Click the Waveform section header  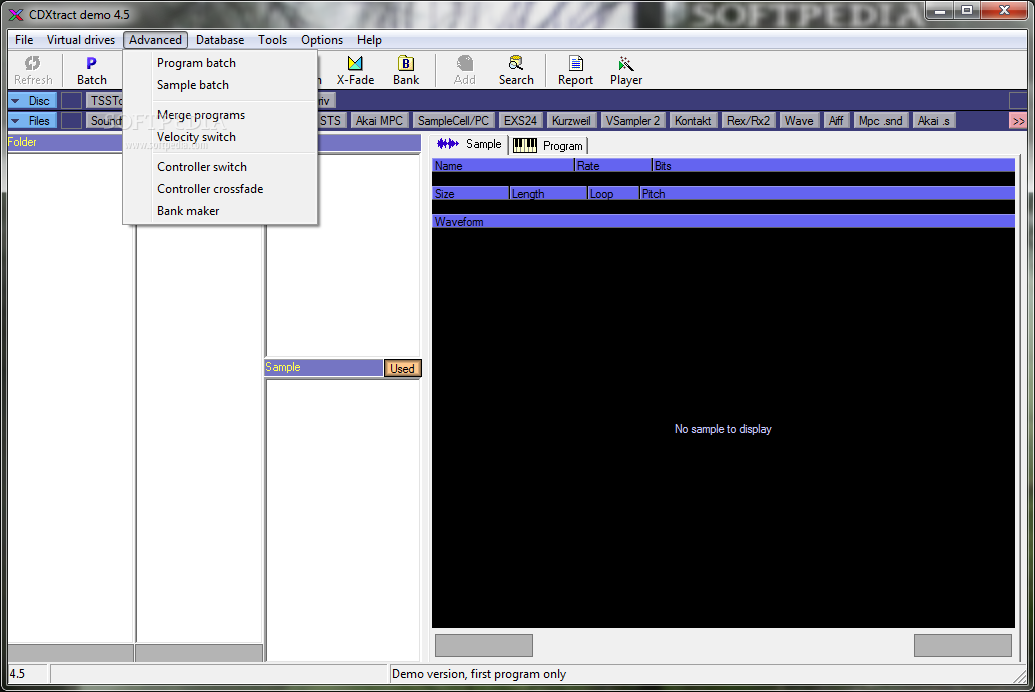[723, 222]
